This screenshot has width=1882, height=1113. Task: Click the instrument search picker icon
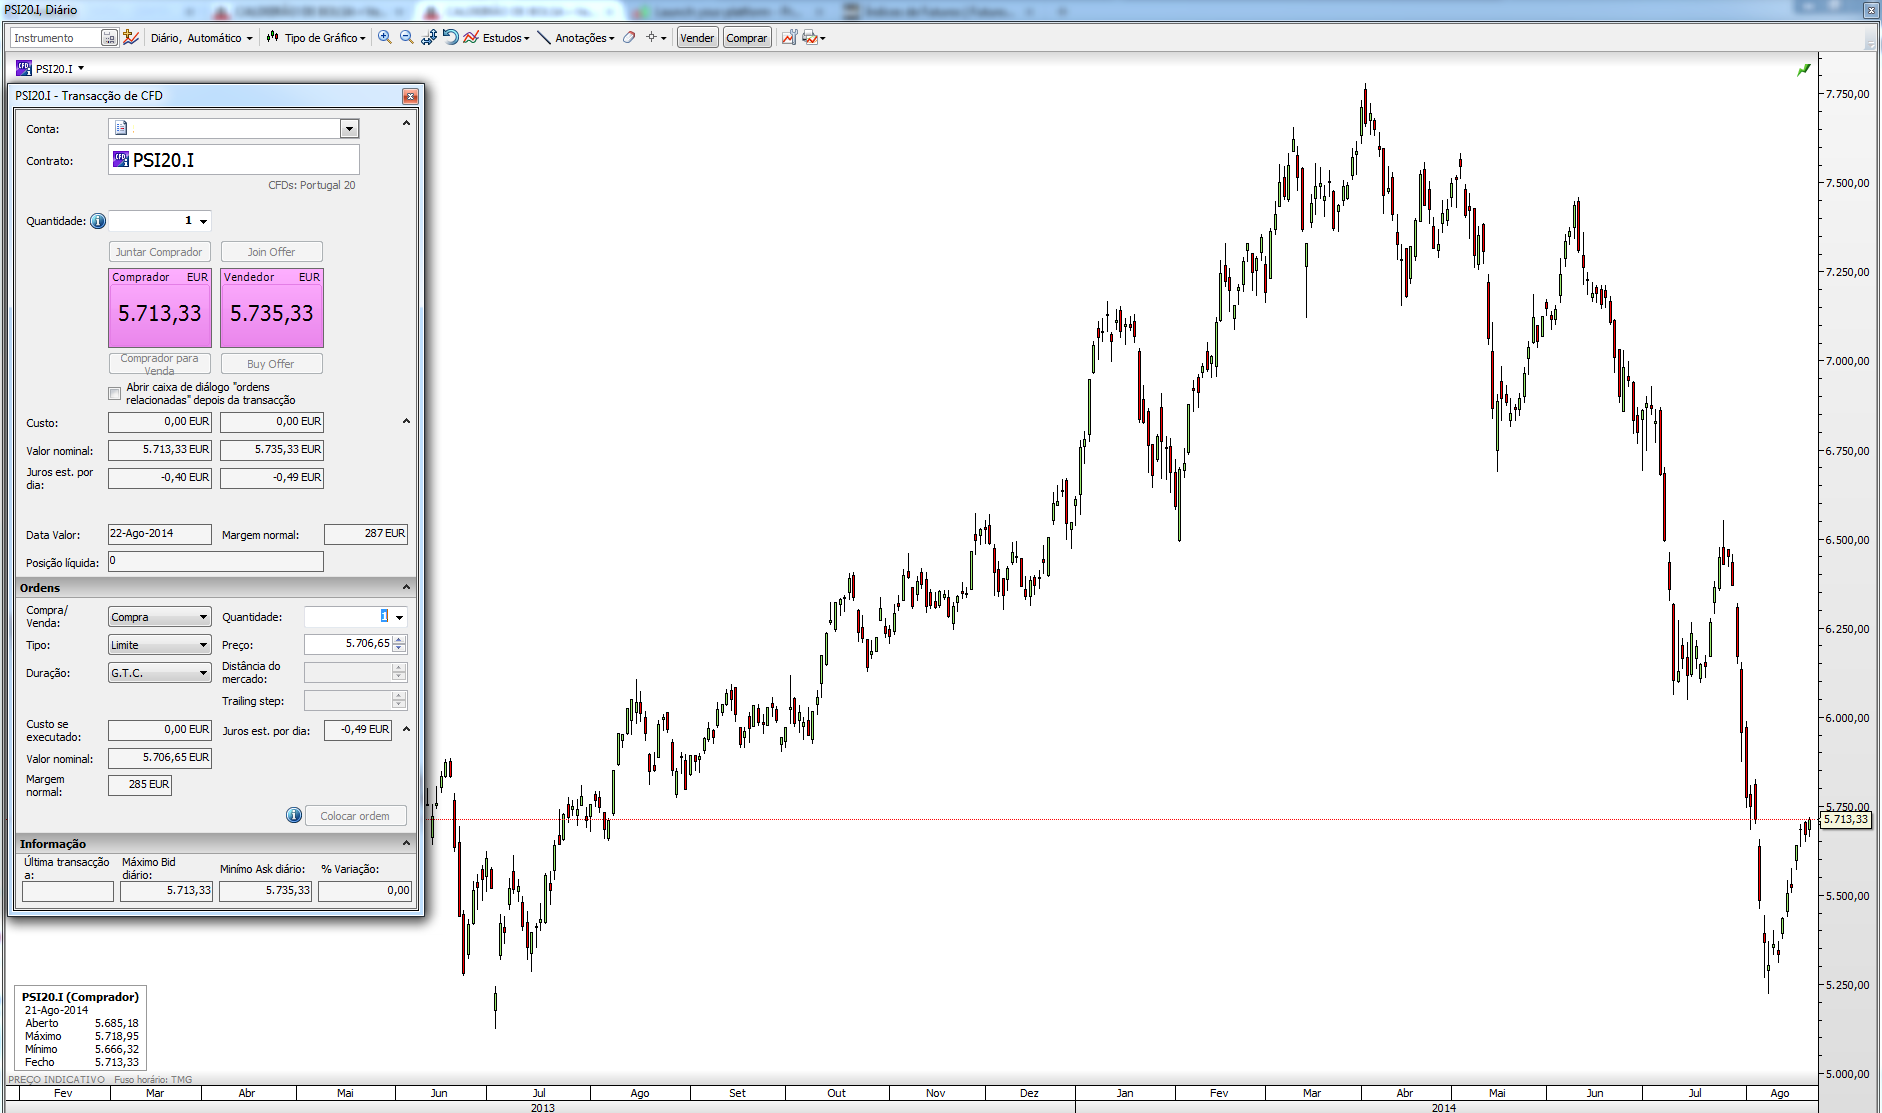(109, 38)
